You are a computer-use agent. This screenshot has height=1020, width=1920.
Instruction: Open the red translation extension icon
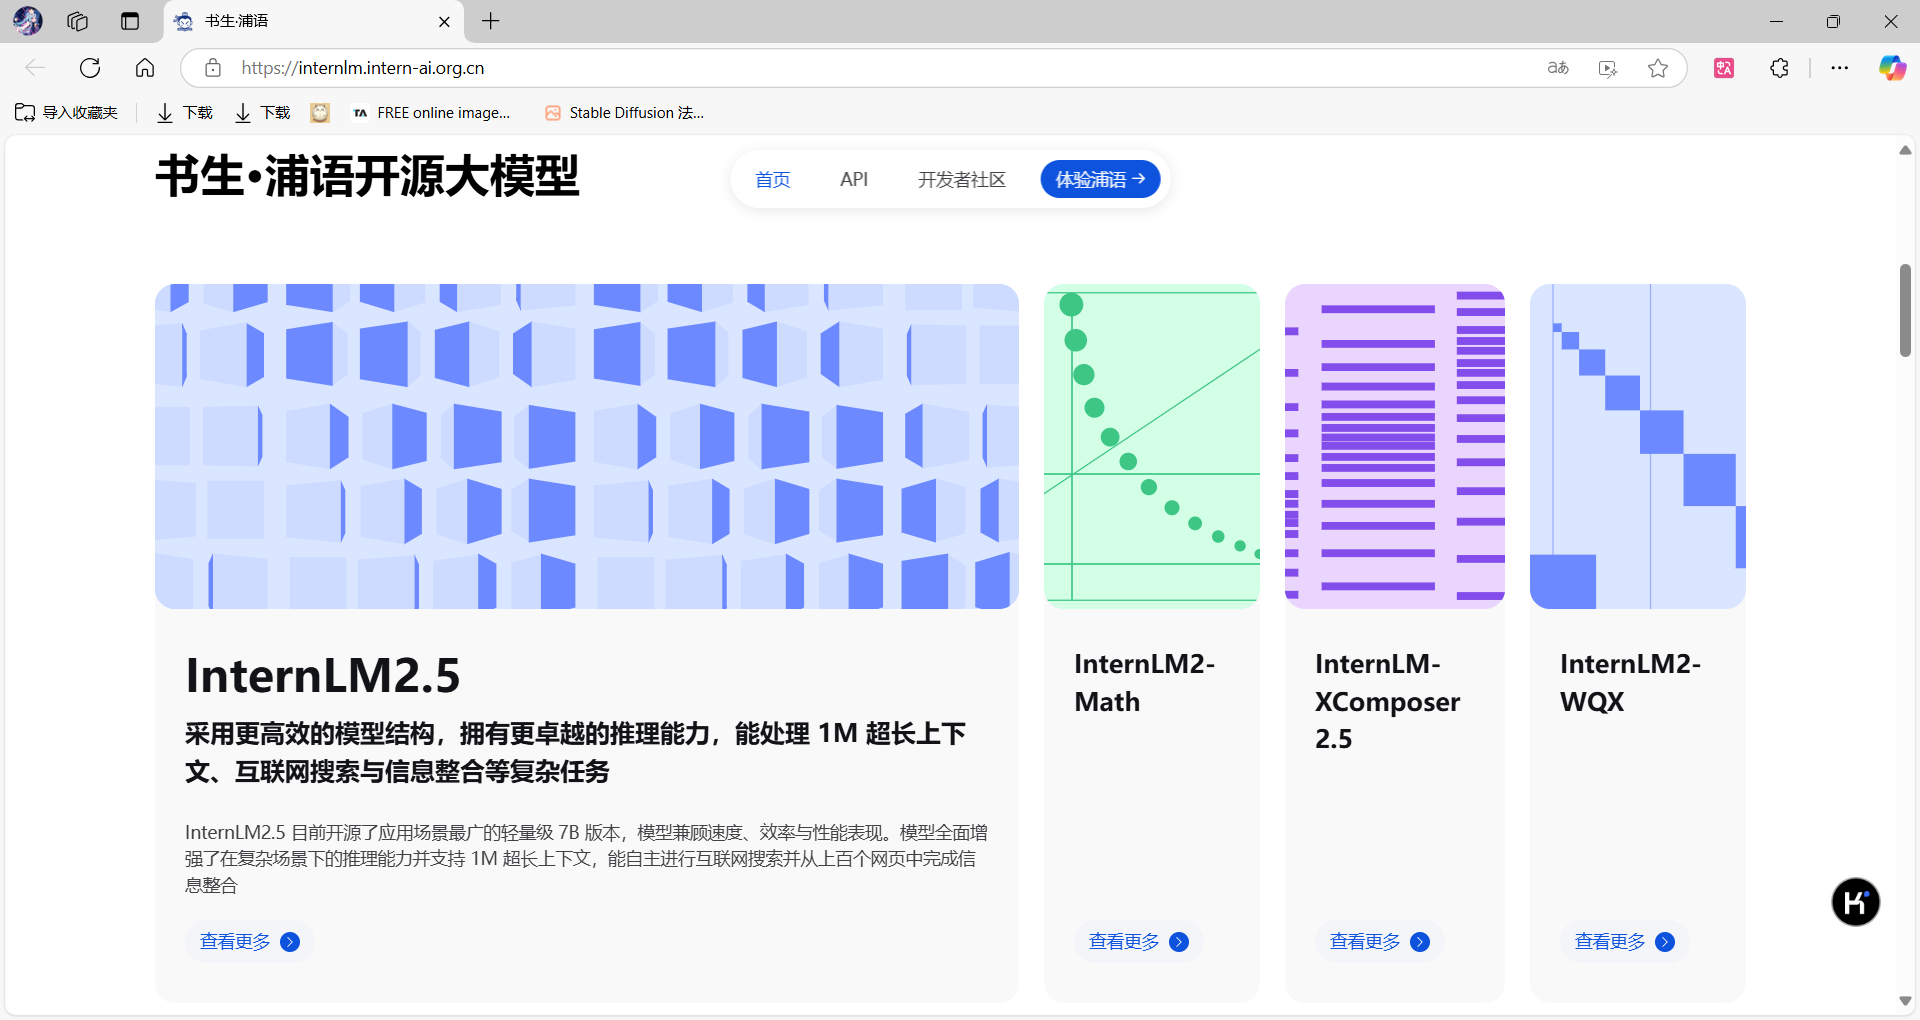pyautogui.click(x=1724, y=68)
